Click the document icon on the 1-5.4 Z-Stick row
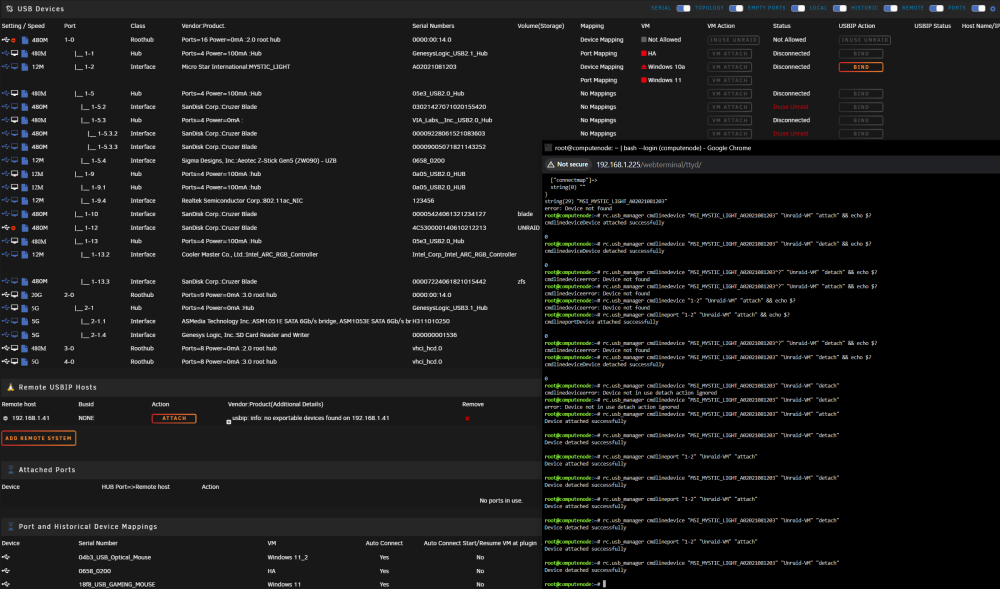 (x=25, y=161)
